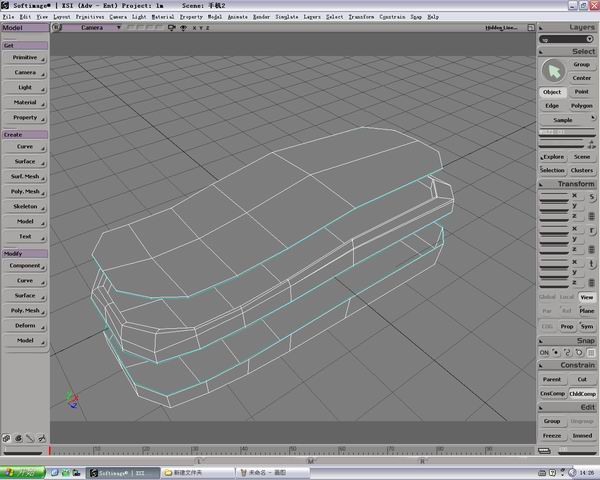Open the File menu
The width and height of the screenshot is (600, 480).
point(8,17)
